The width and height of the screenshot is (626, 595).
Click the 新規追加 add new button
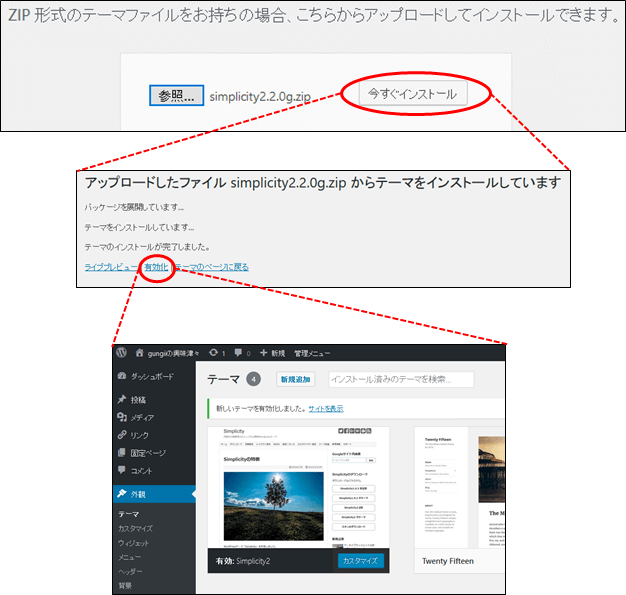click(295, 379)
